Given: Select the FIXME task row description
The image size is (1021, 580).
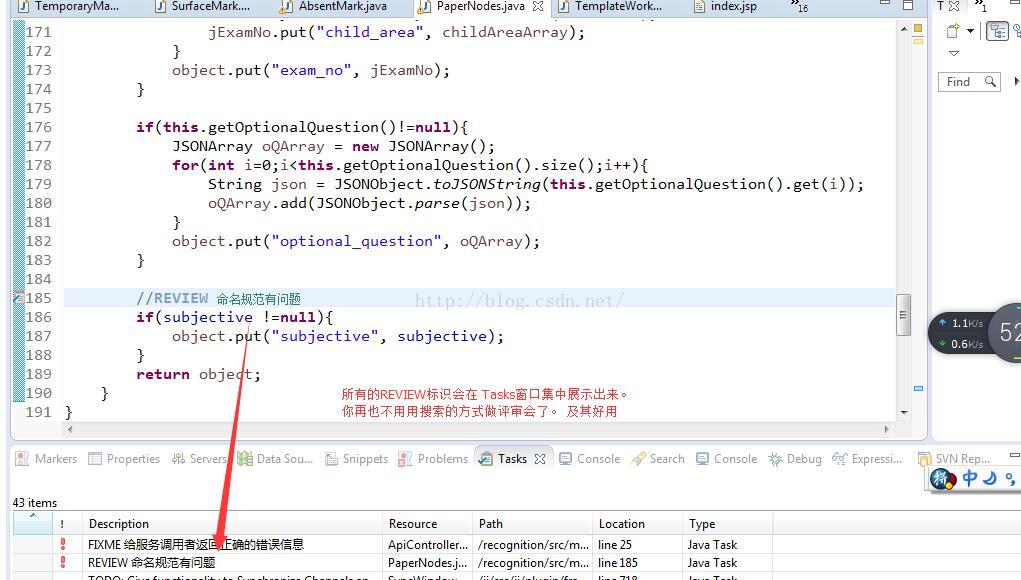Looking at the screenshot, I should [x=196, y=545].
